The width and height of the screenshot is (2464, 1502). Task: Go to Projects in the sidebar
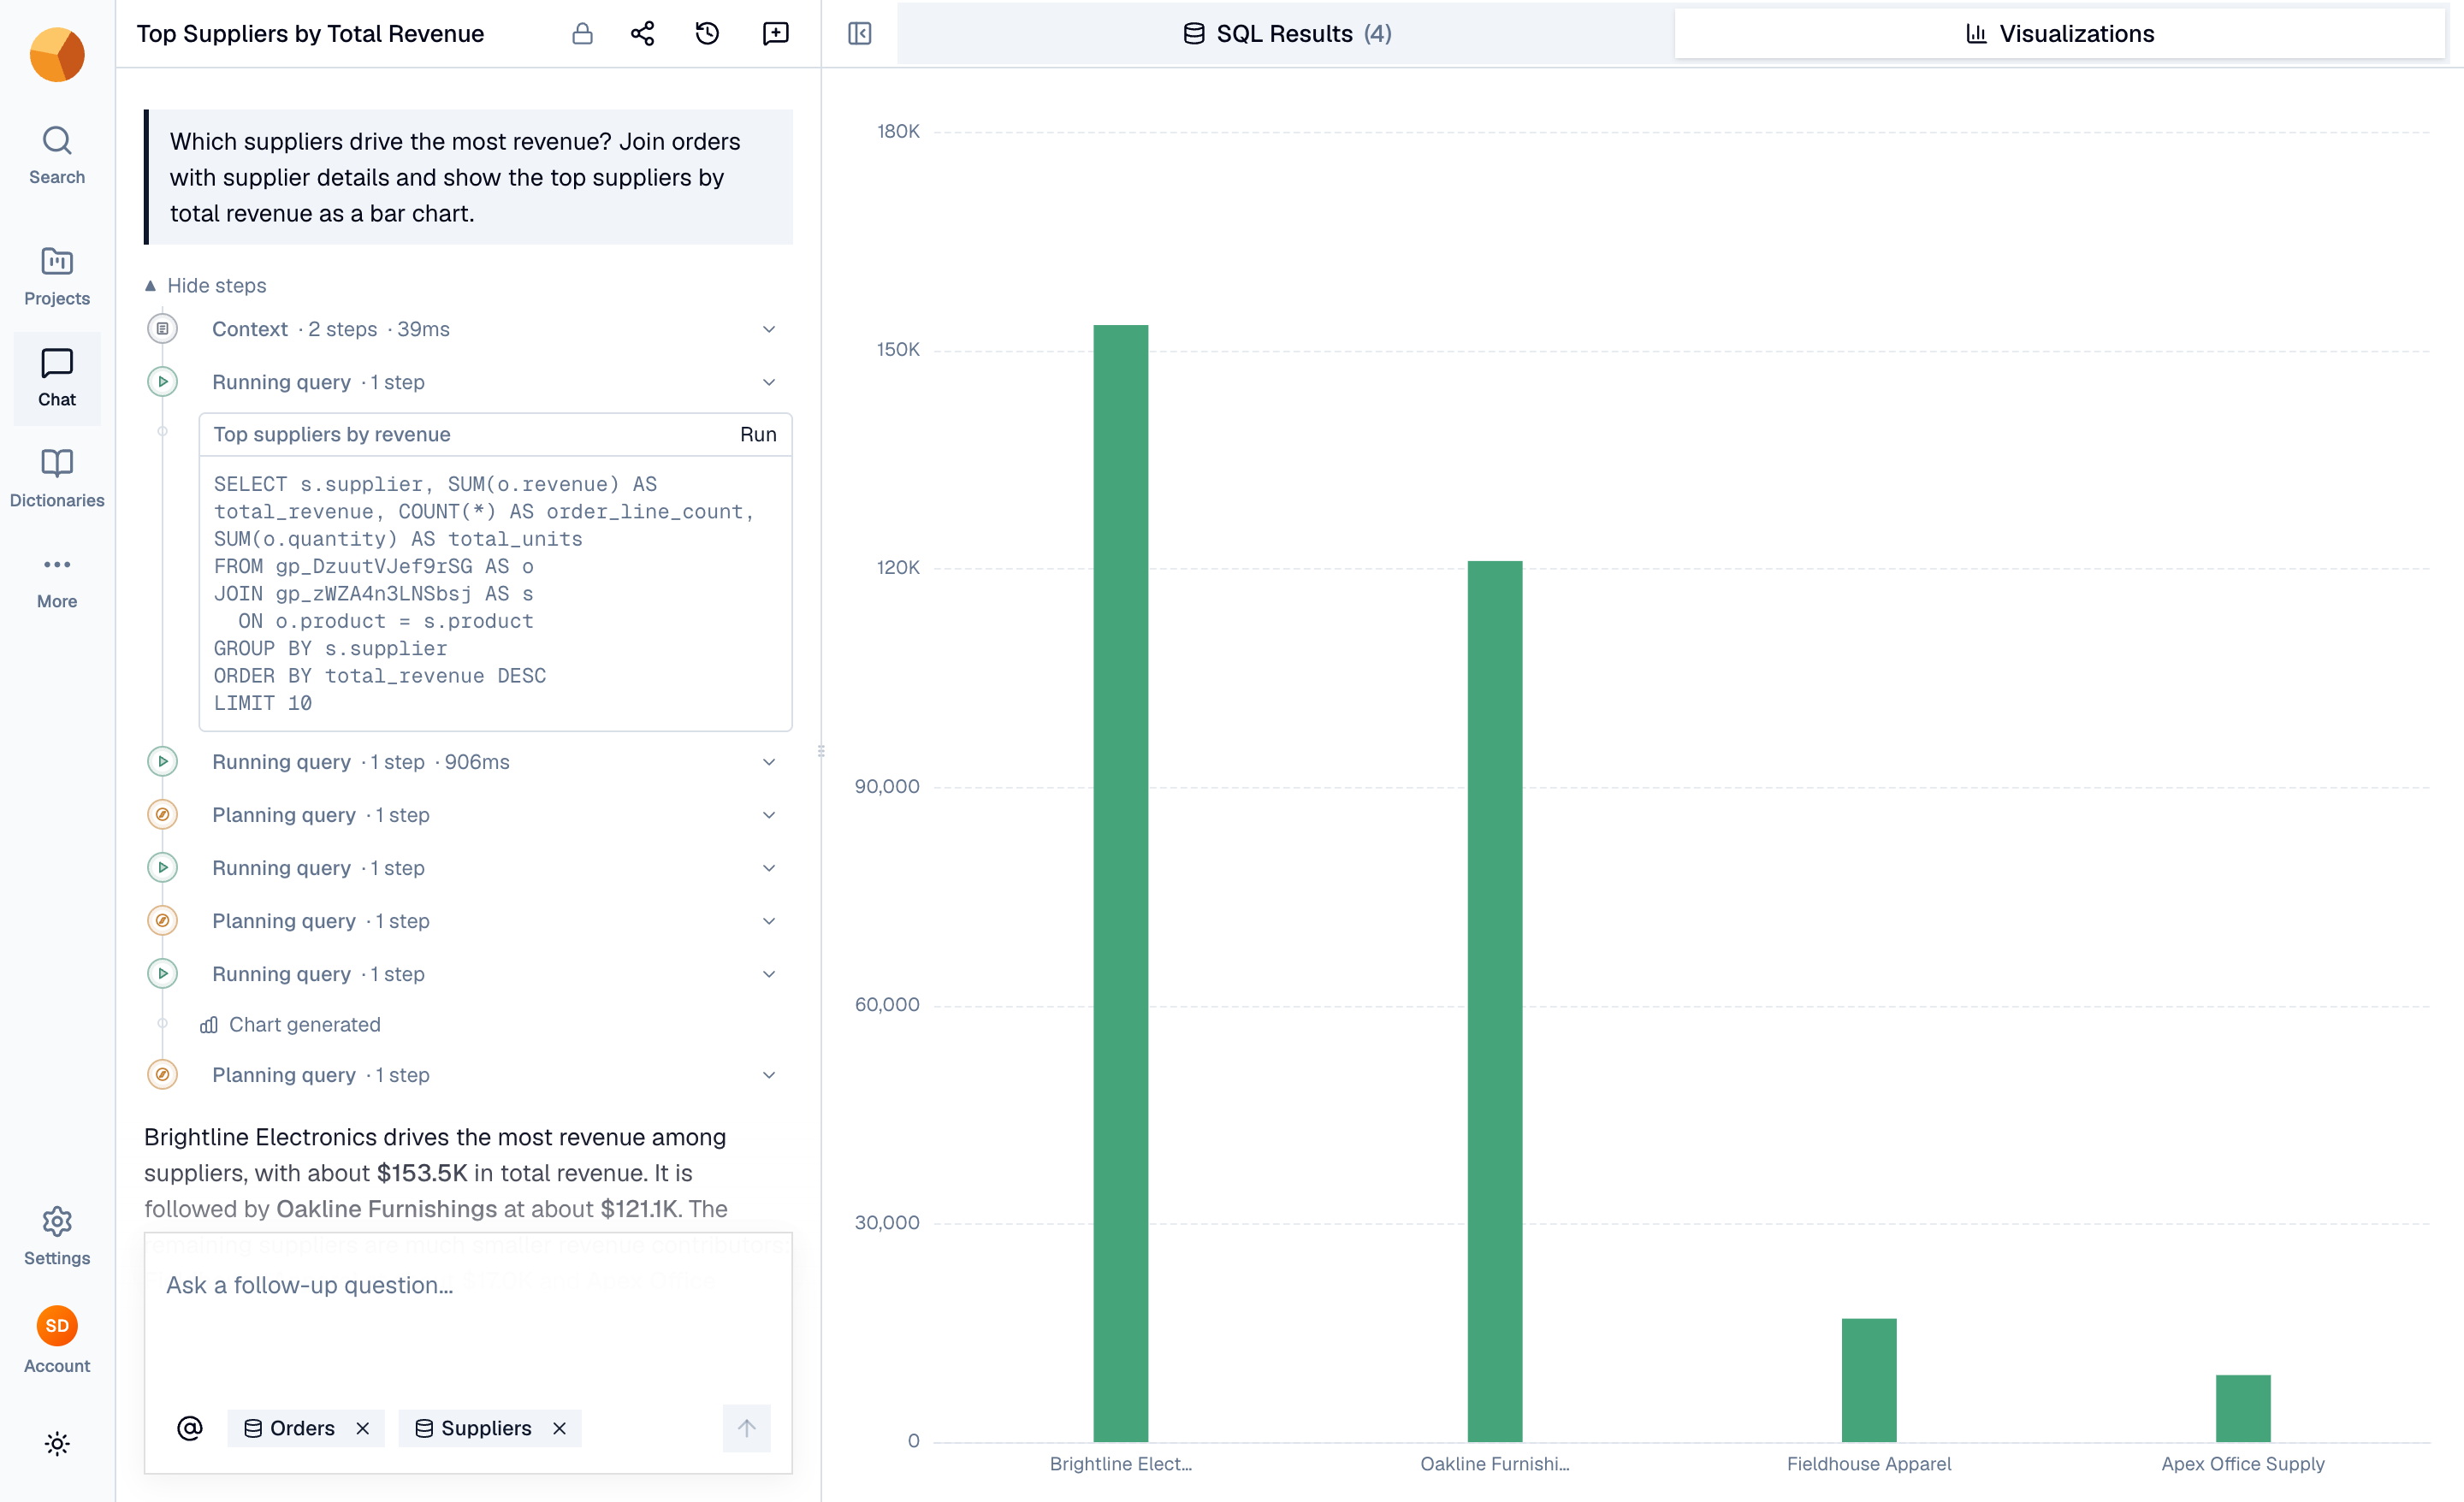click(x=57, y=276)
